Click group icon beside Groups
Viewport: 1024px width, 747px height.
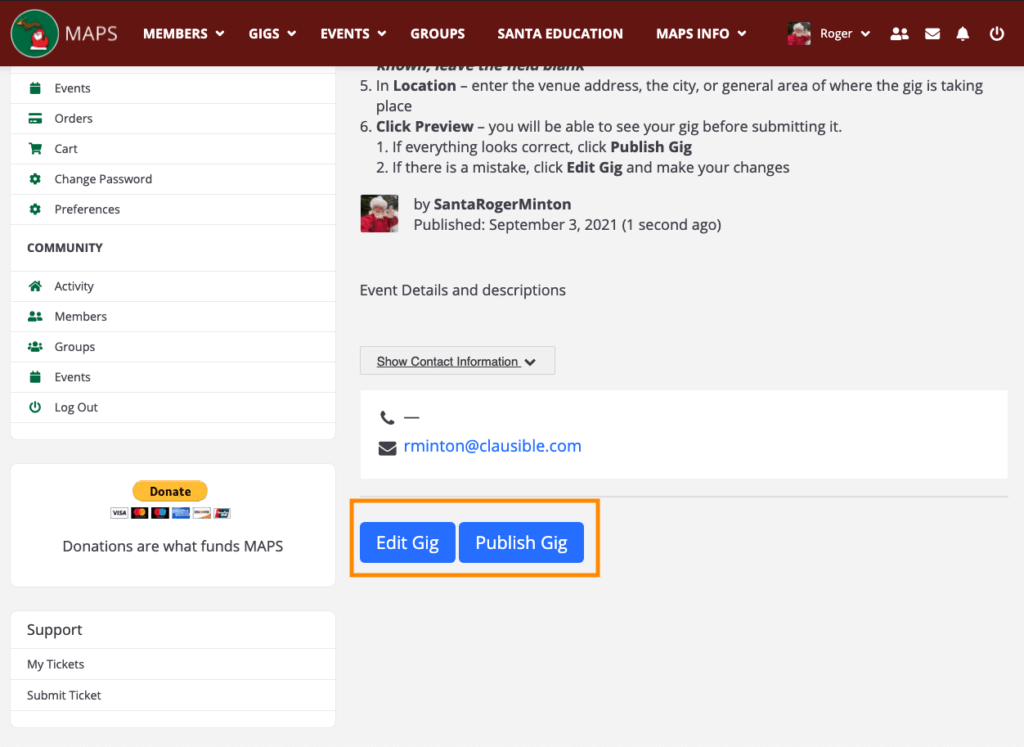[x=35, y=347]
